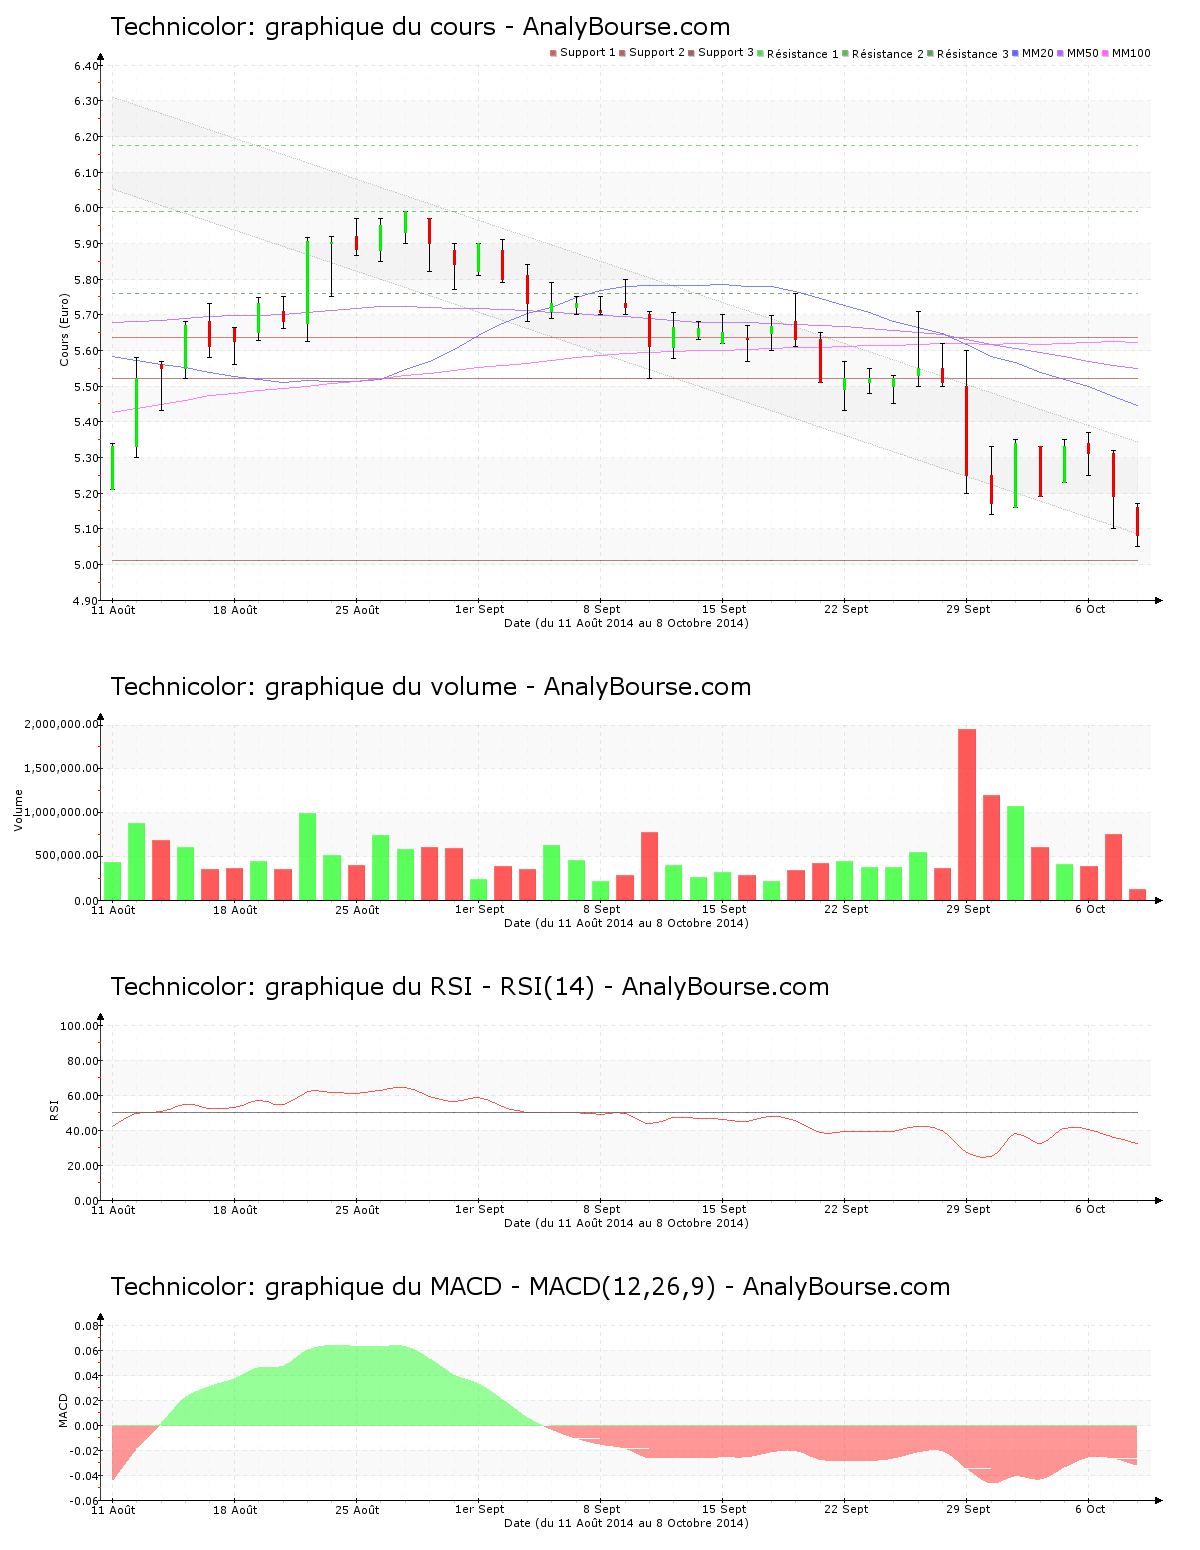Image resolution: width=1200 pixels, height=1550 pixels.
Task: Click the date range caption under volume chart
Action: tap(626, 923)
